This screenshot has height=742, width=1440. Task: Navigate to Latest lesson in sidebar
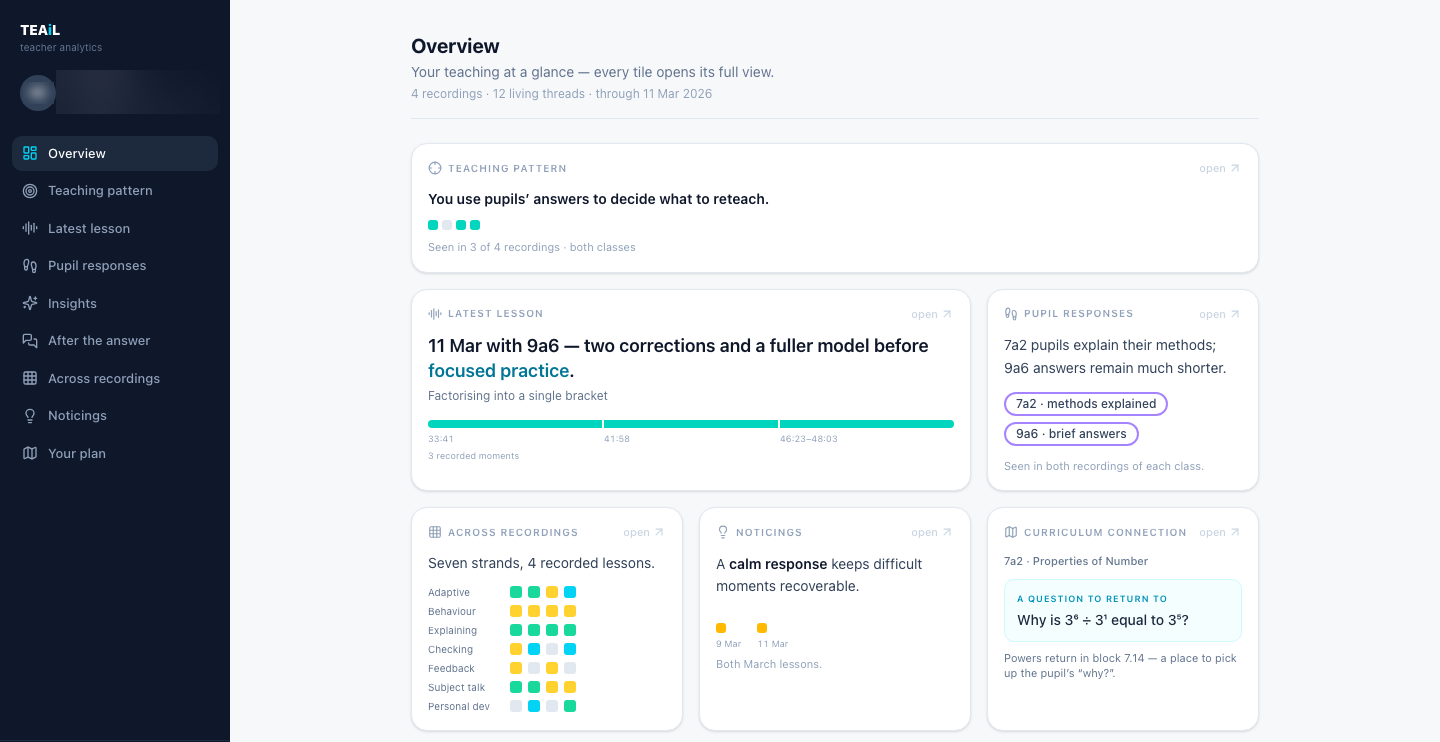[115, 228]
